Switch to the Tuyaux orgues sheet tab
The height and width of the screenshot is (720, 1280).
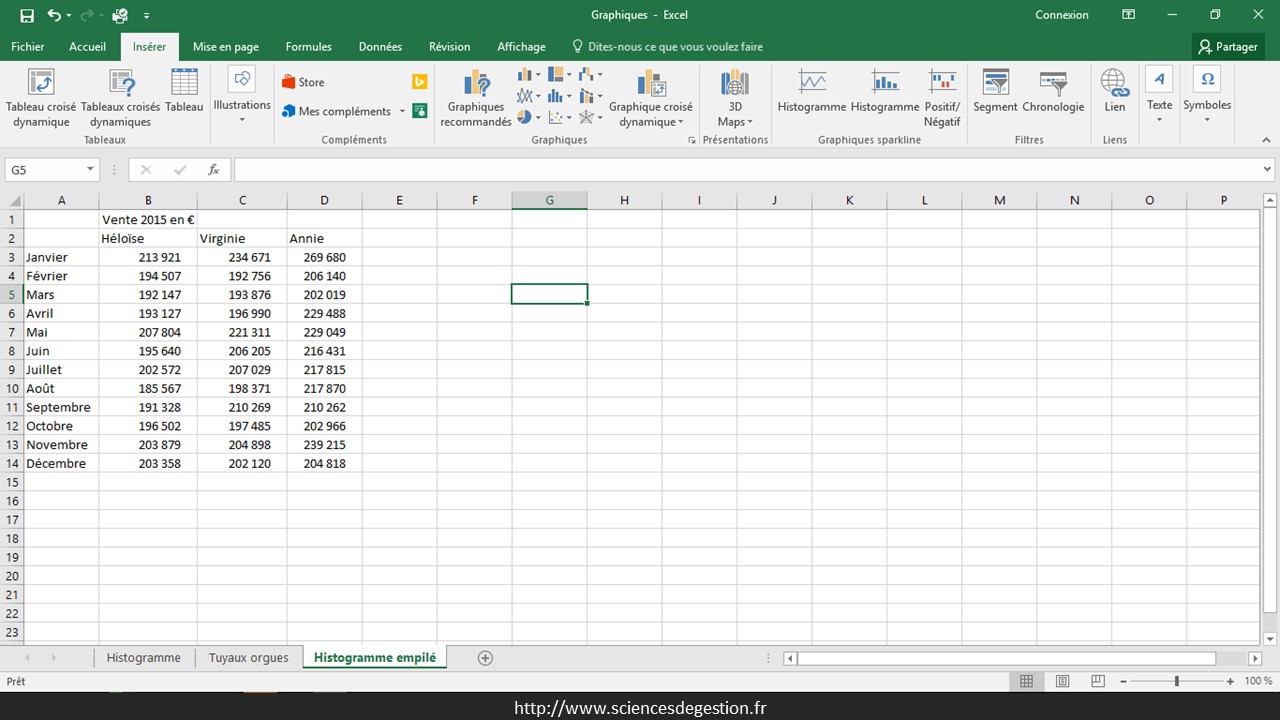coord(248,658)
